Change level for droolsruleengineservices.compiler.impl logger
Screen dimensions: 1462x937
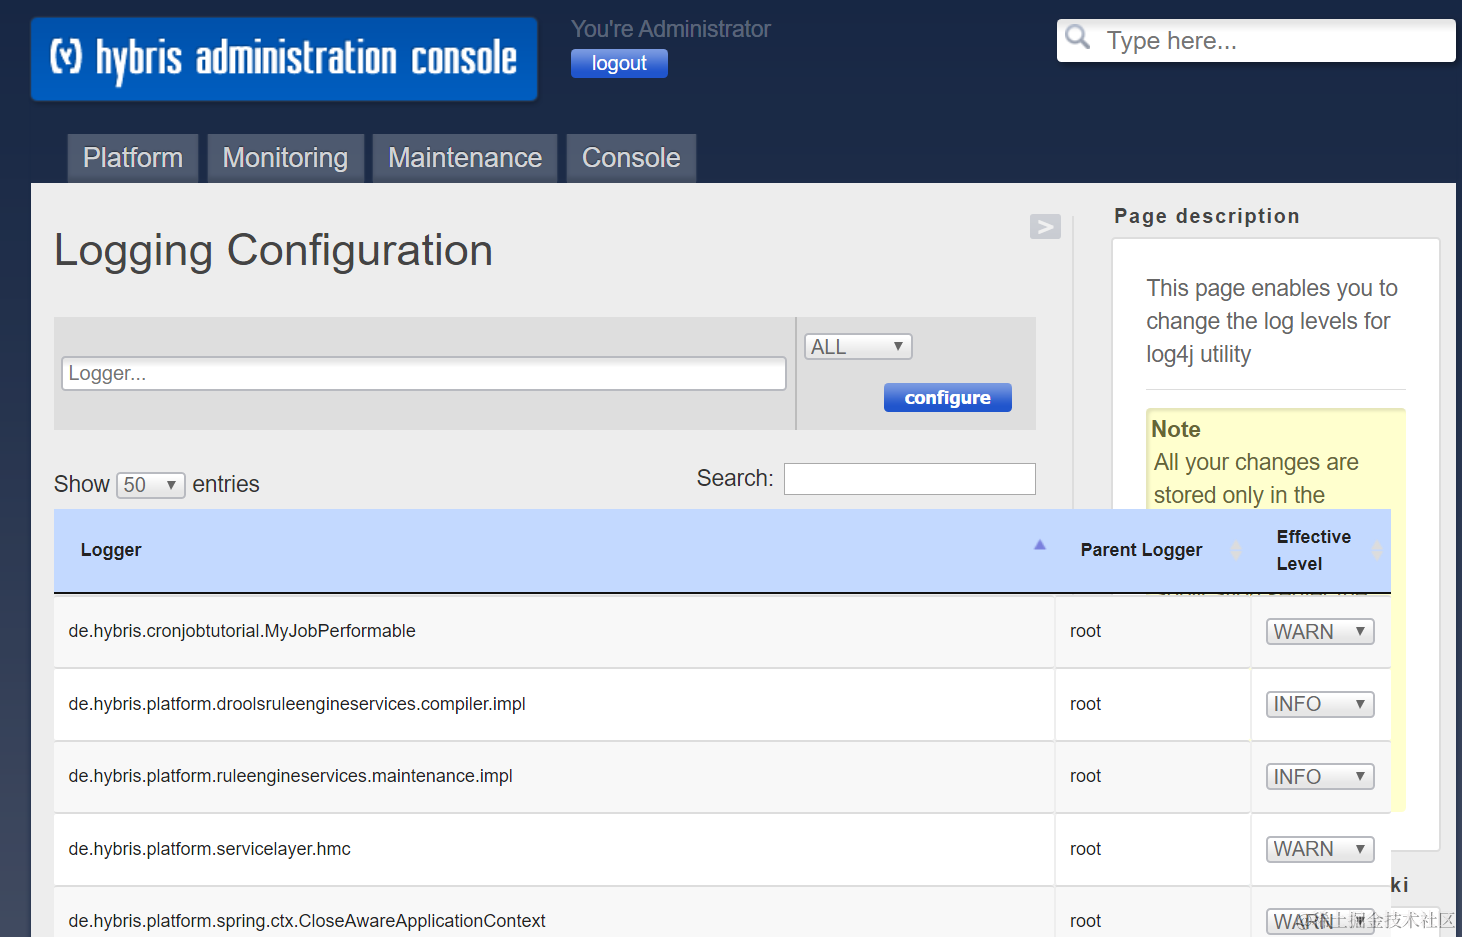click(1320, 704)
